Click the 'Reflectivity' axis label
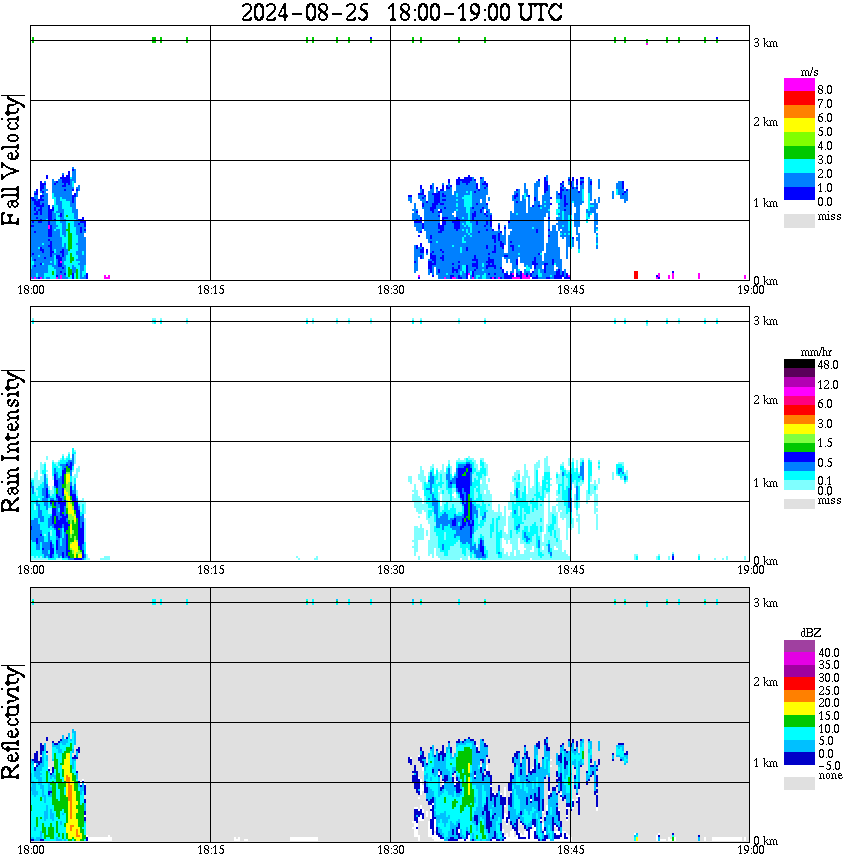850x868 pixels. coord(12,722)
